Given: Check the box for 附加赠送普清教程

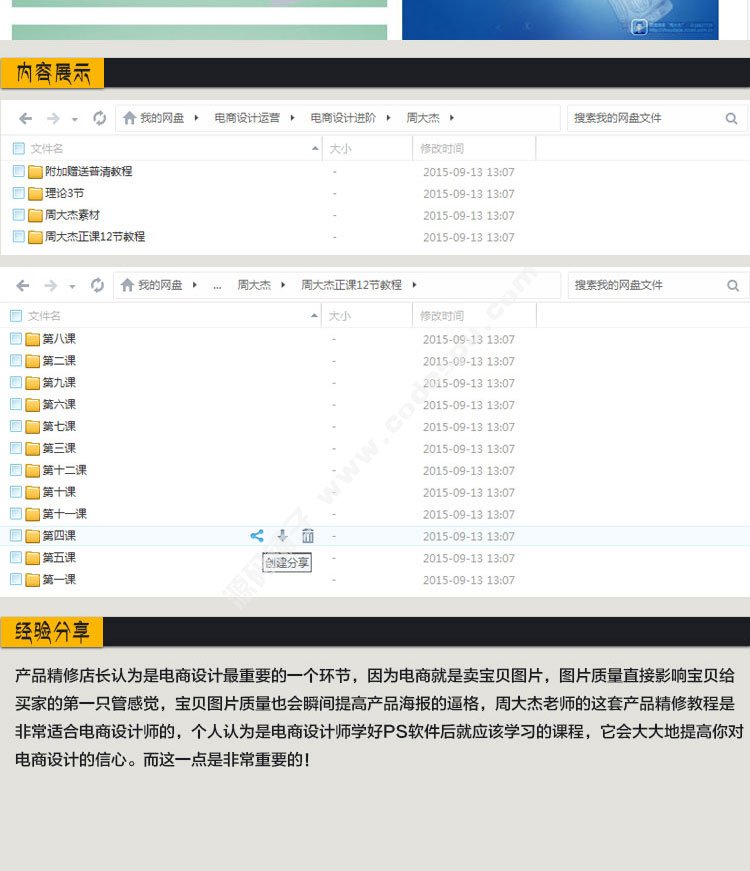Looking at the screenshot, I should click(x=18, y=171).
